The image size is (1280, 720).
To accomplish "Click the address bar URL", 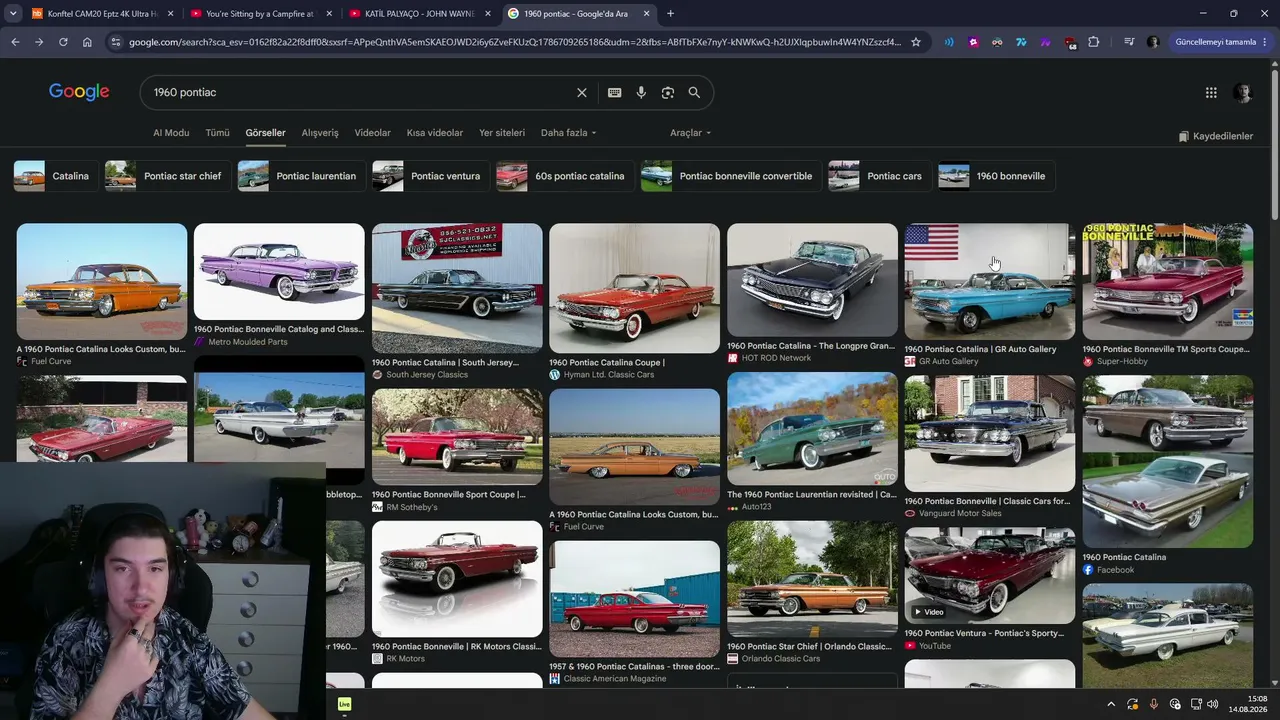I will tap(515, 42).
